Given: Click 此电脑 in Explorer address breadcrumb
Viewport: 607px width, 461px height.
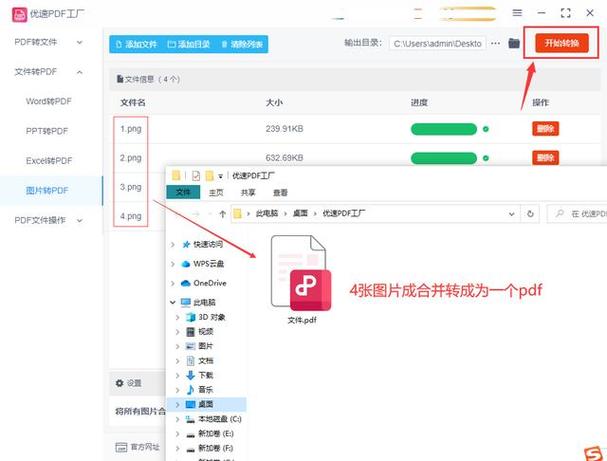Looking at the screenshot, I should point(267,213).
